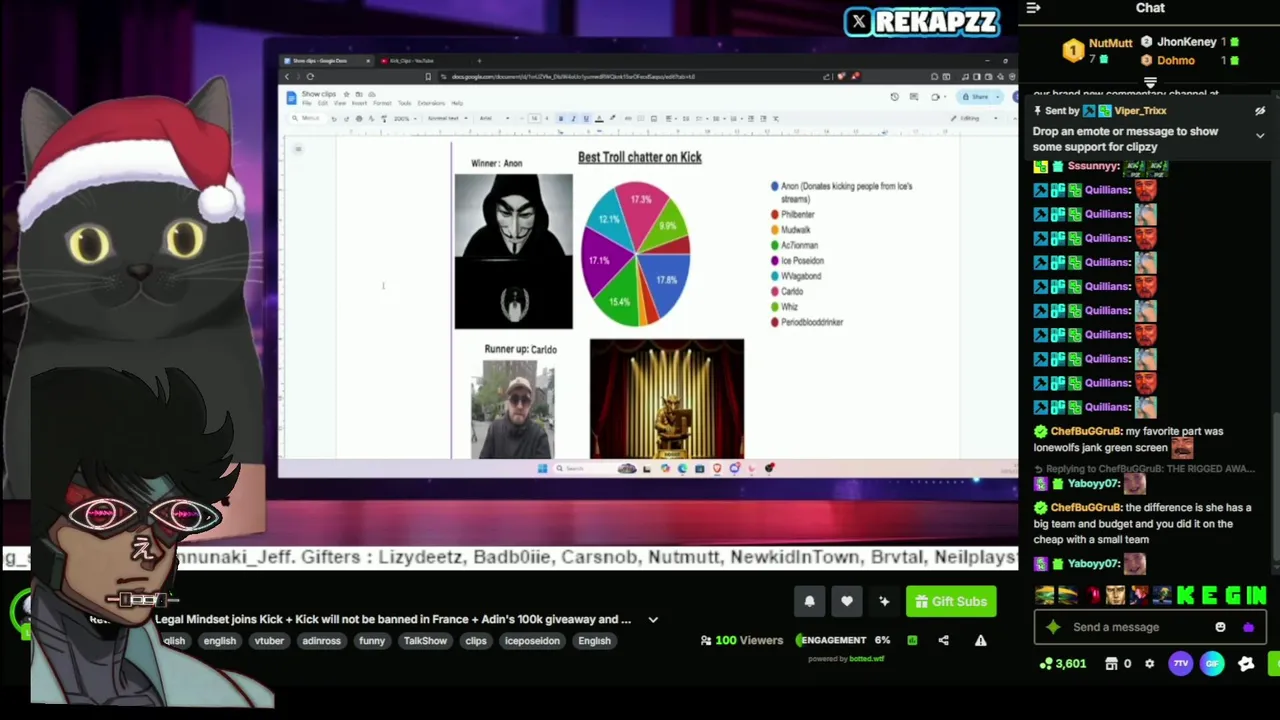Select the Show clips Google Docs tab
Image resolution: width=1280 pixels, height=720 pixels.
(x=325, y=61)
